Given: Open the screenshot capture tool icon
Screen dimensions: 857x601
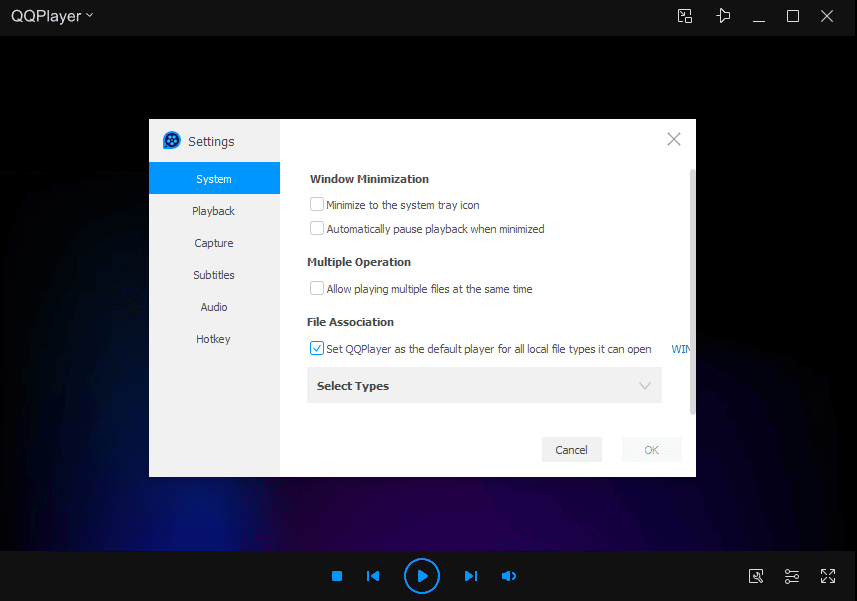Looking at the screenshot, I should click(756, 576).
